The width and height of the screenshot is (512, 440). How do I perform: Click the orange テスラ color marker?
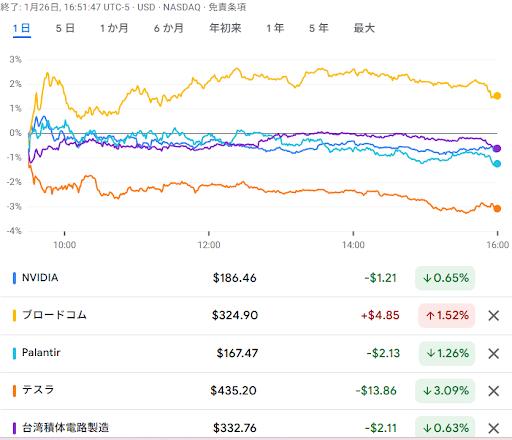[x=14, y=391]
